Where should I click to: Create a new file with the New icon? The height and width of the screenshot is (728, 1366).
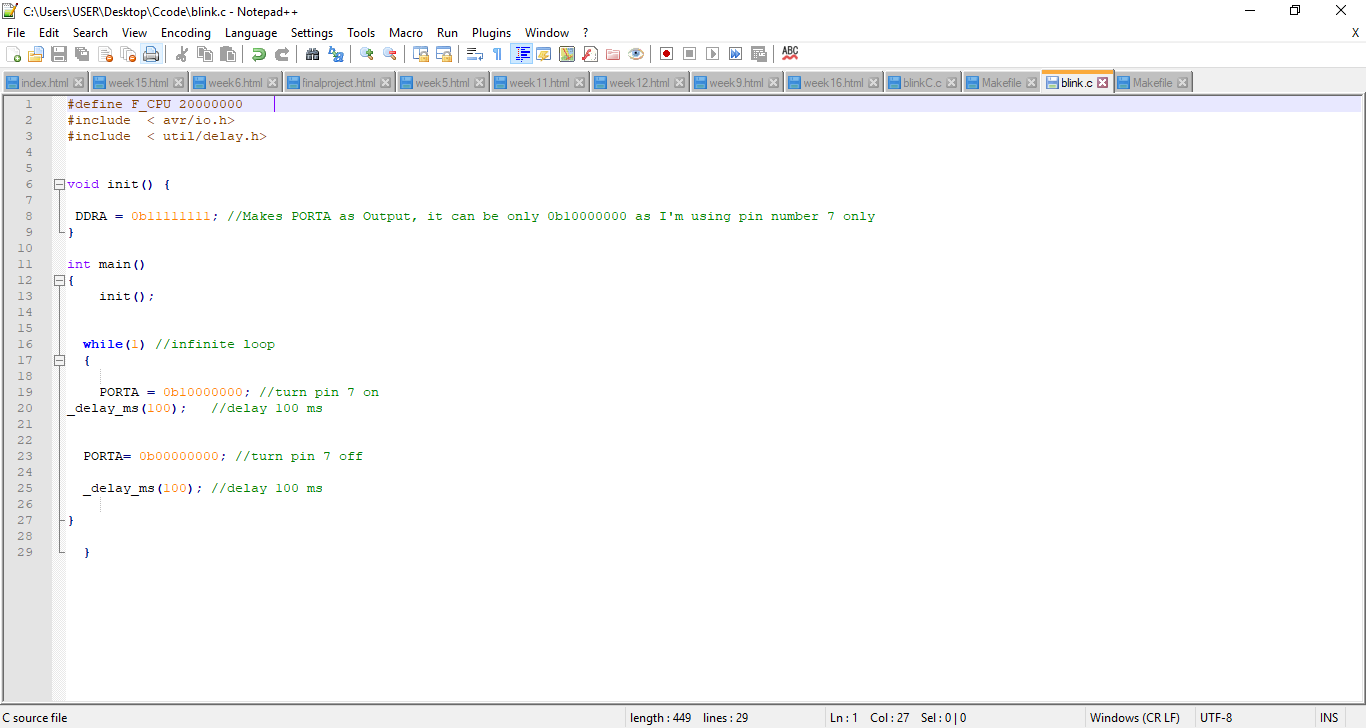13,54
